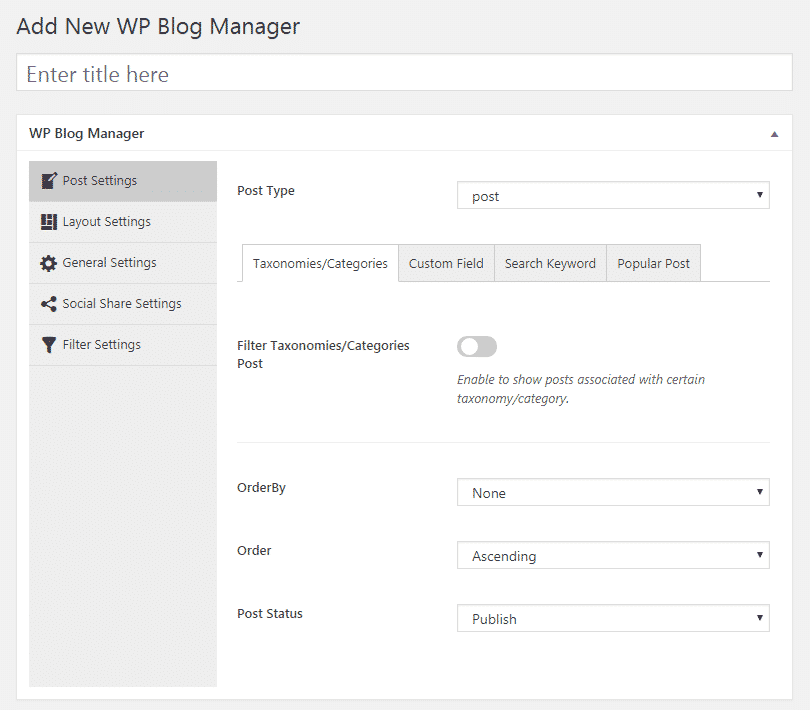Image resolution: width=810 pixels, height=710 pixels.
Task: Click the OrderBy label
Action: [261, 488]
